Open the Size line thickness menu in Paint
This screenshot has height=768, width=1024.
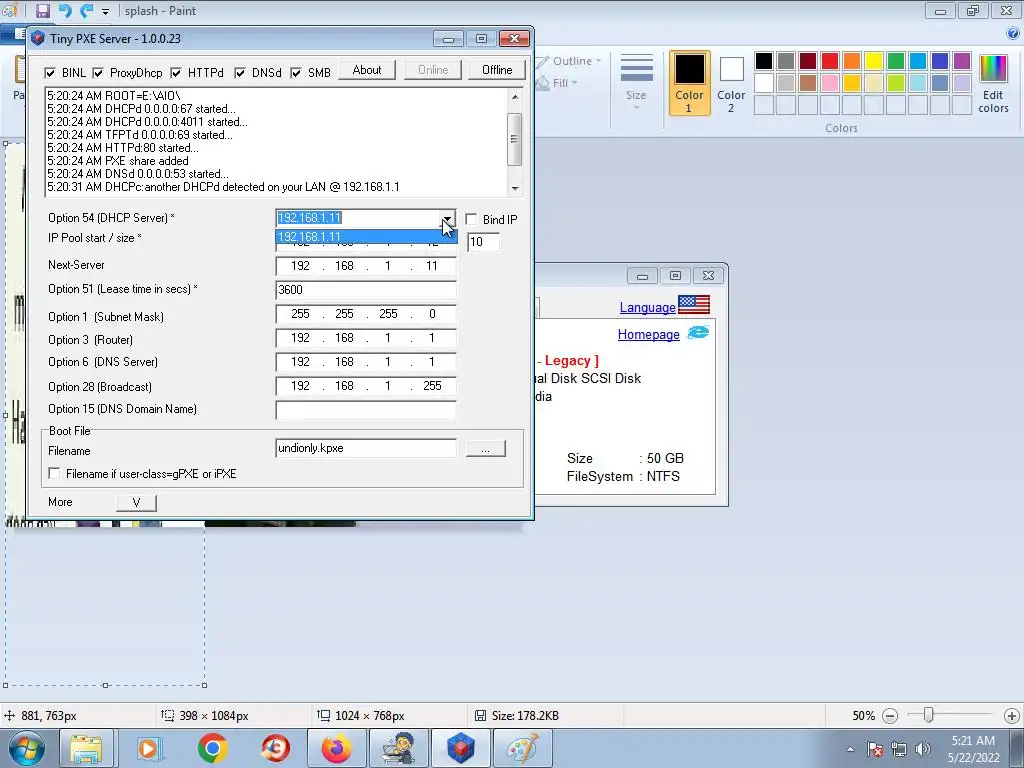coord(636,81)
